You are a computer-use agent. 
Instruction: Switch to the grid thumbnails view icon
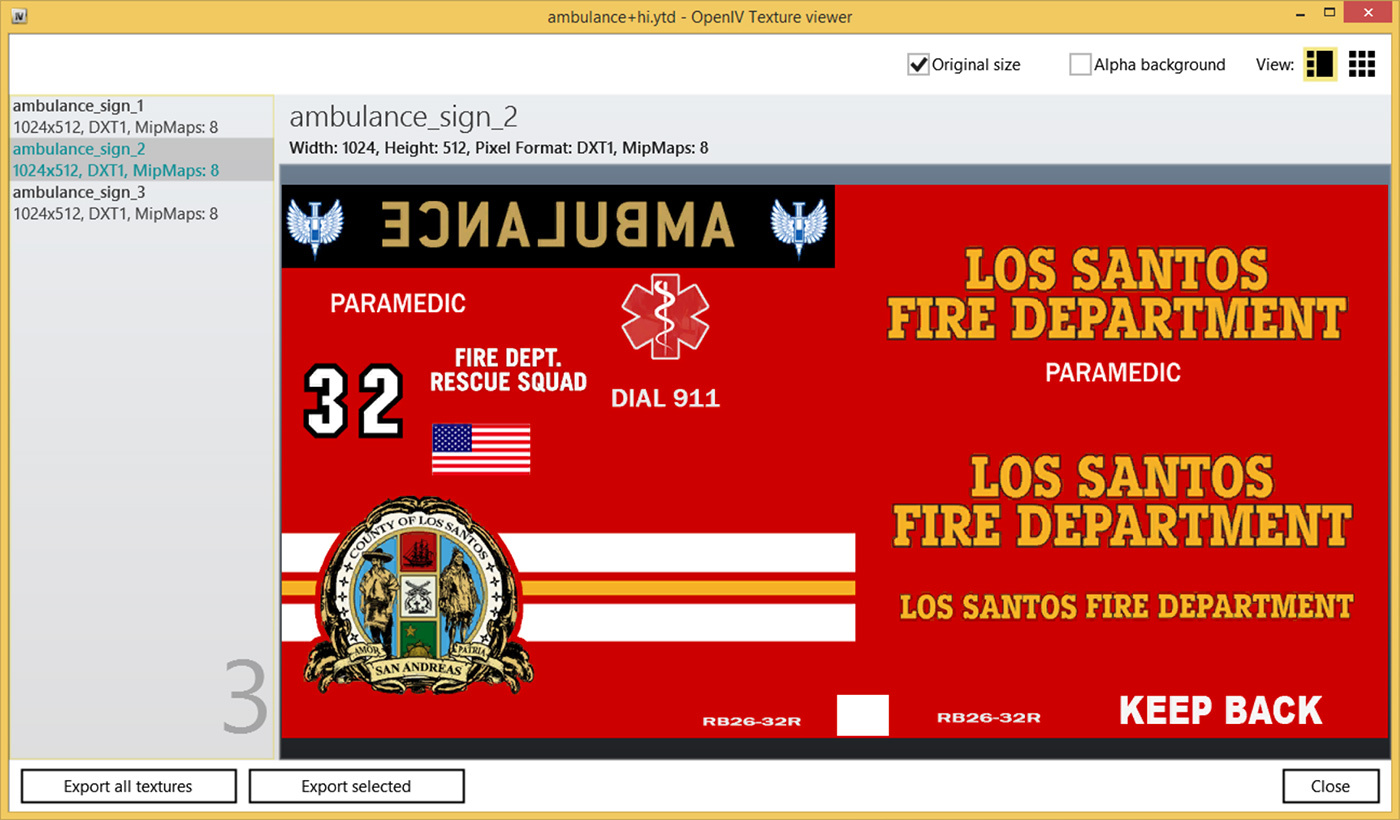tap(1362, 64)
